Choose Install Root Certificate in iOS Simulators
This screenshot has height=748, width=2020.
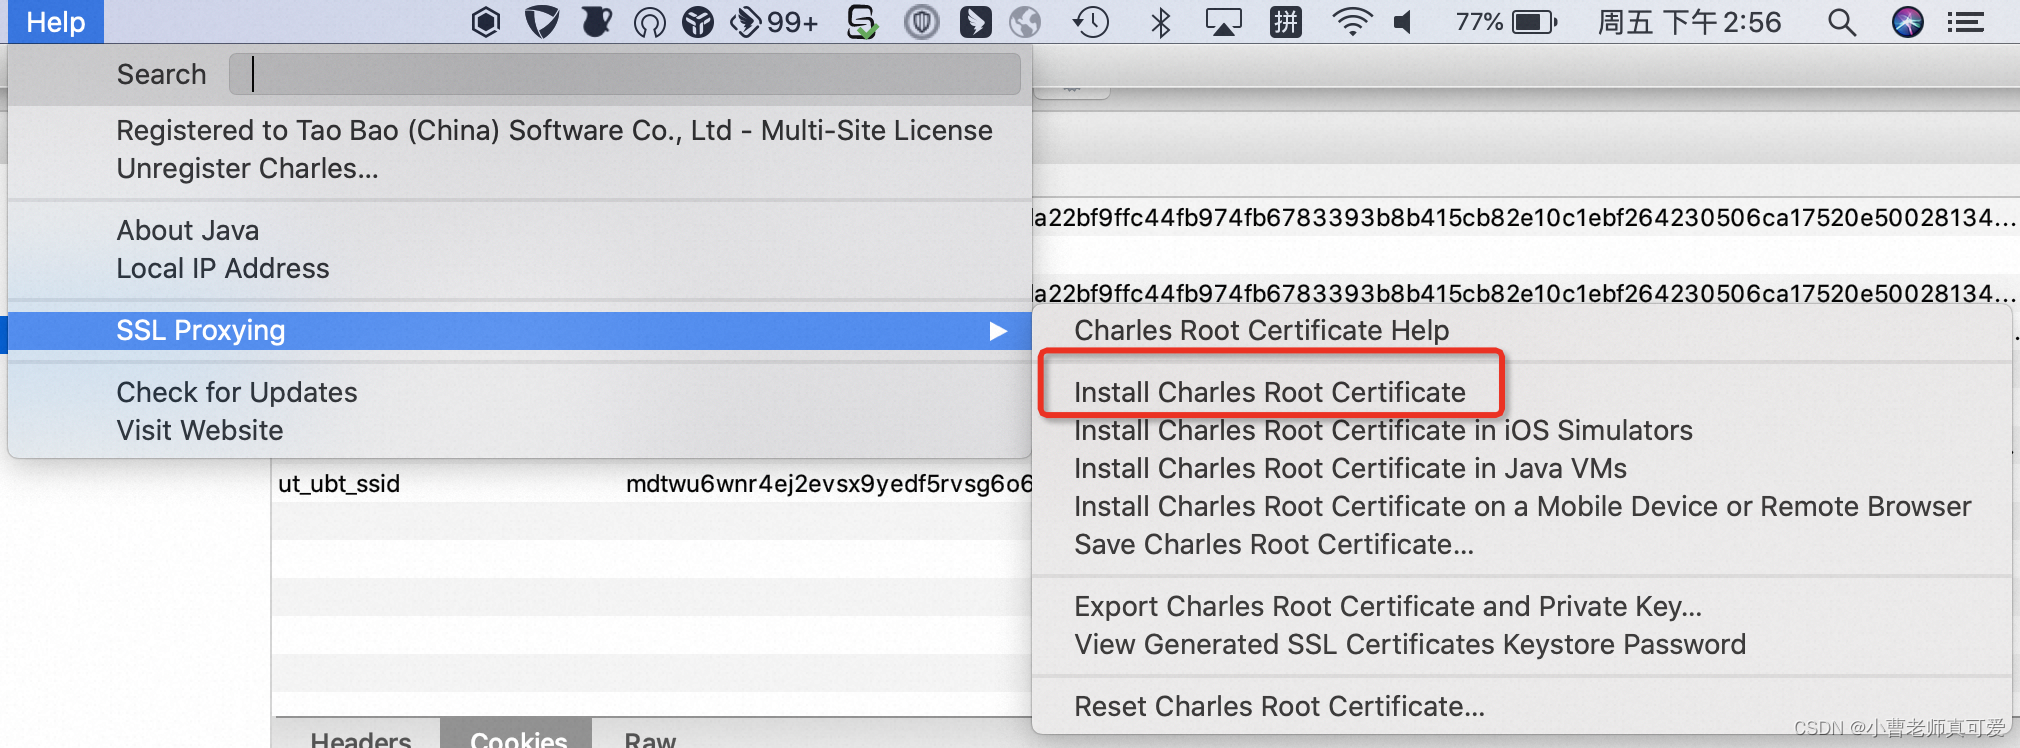coord(1383,430)
